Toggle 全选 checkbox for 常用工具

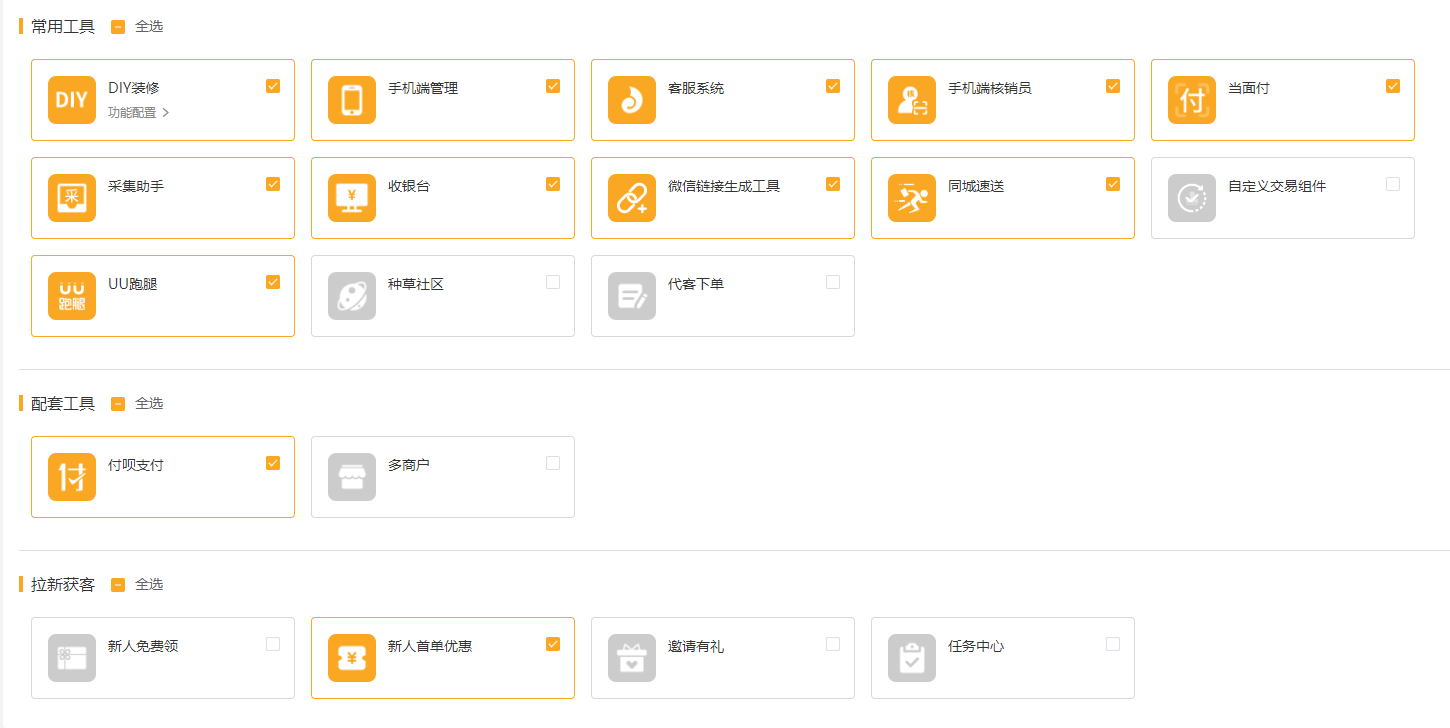pyautogui.click(x=118, y=27)
